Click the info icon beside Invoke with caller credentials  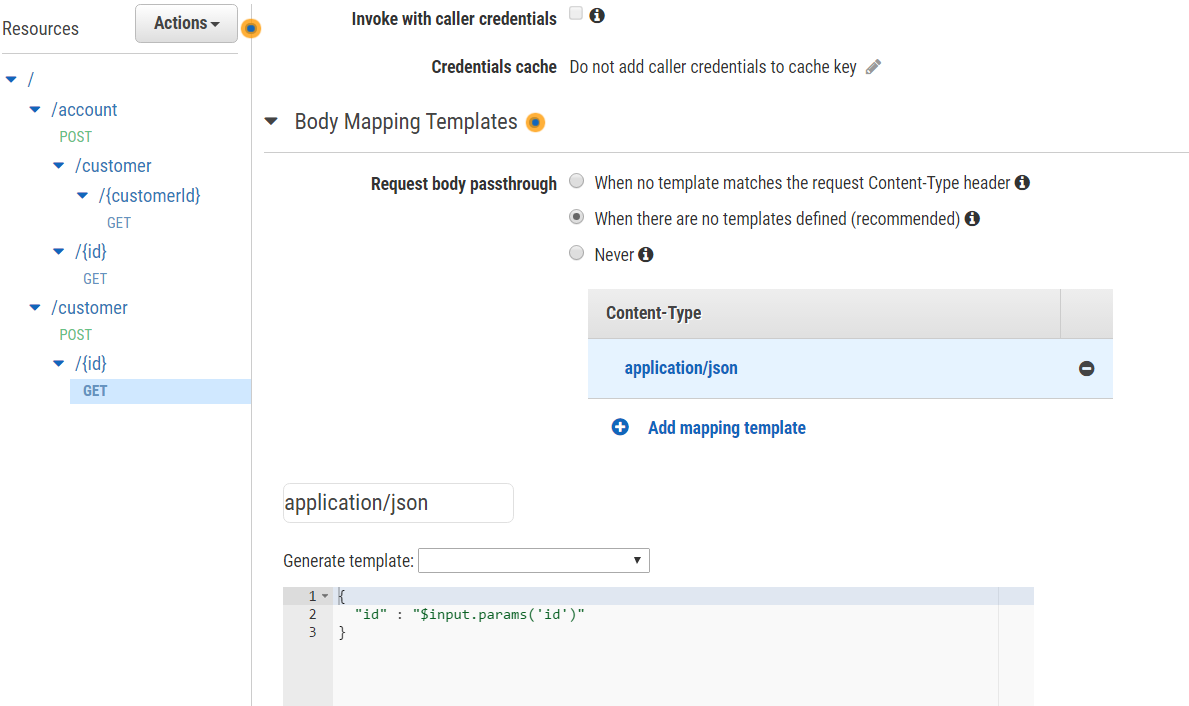(597, 16)
